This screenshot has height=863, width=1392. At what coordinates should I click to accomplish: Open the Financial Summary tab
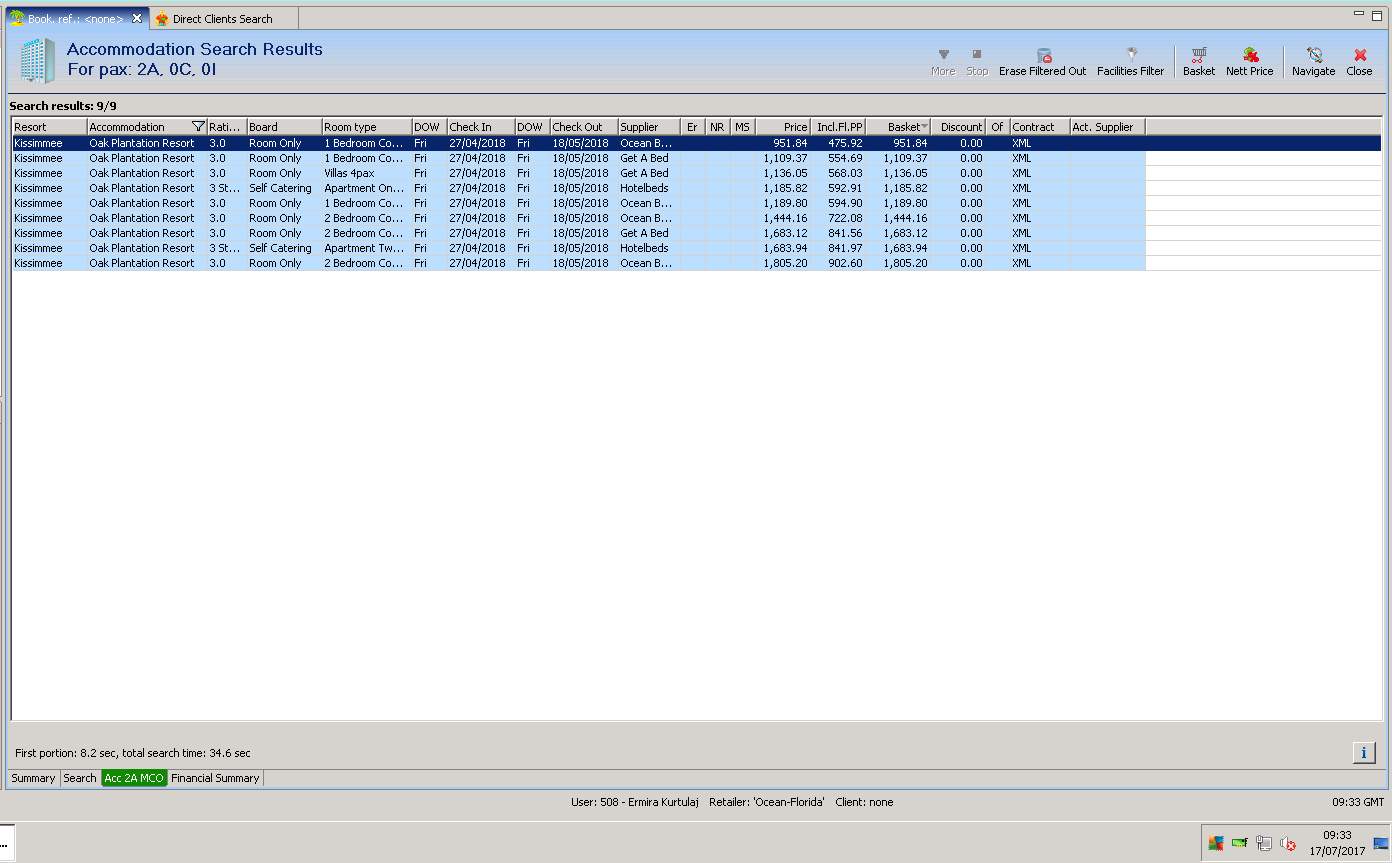pos(215,778)
